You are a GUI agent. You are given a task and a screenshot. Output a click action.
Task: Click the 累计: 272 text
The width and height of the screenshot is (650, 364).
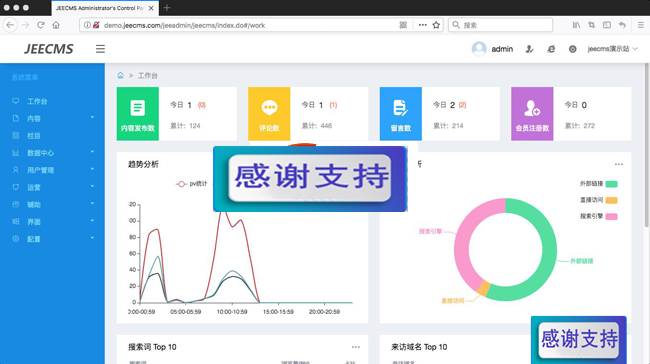click(580, 126)
